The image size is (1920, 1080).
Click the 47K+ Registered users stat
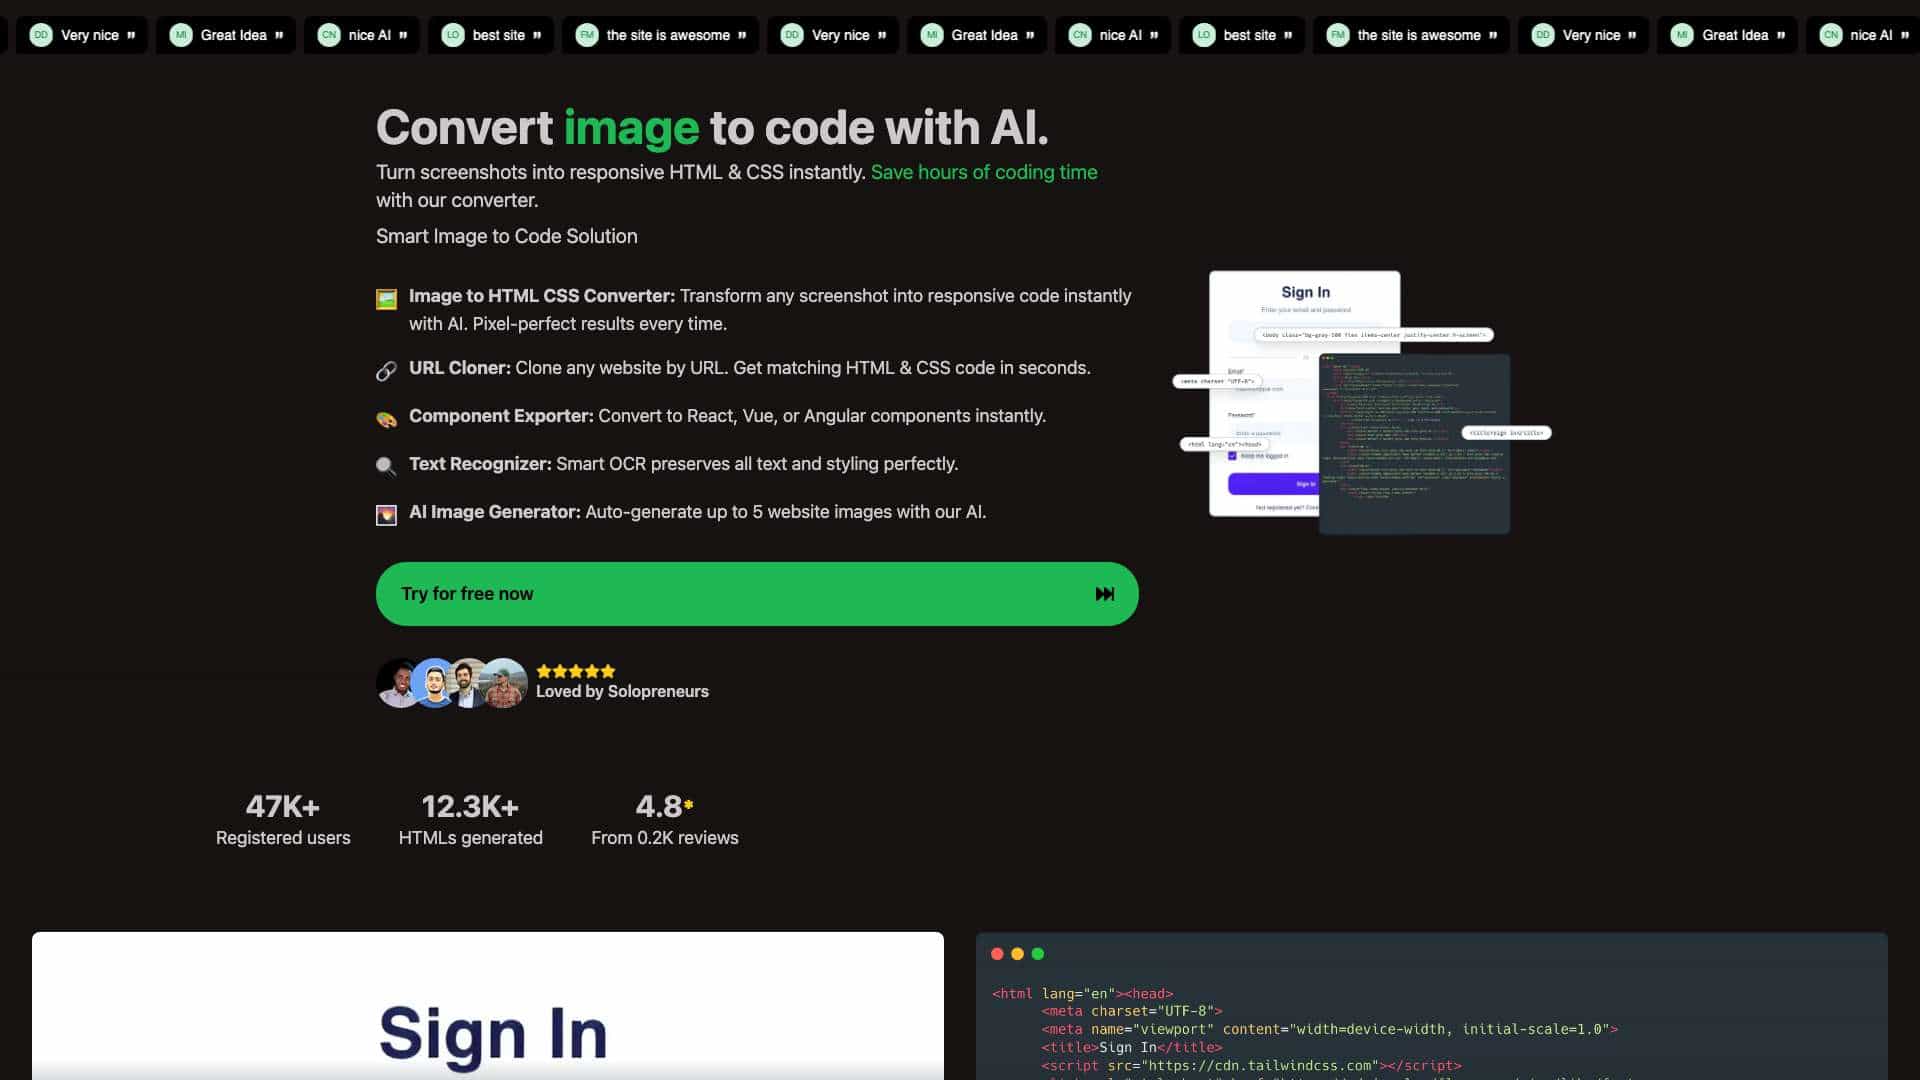(x=283, y=820)
